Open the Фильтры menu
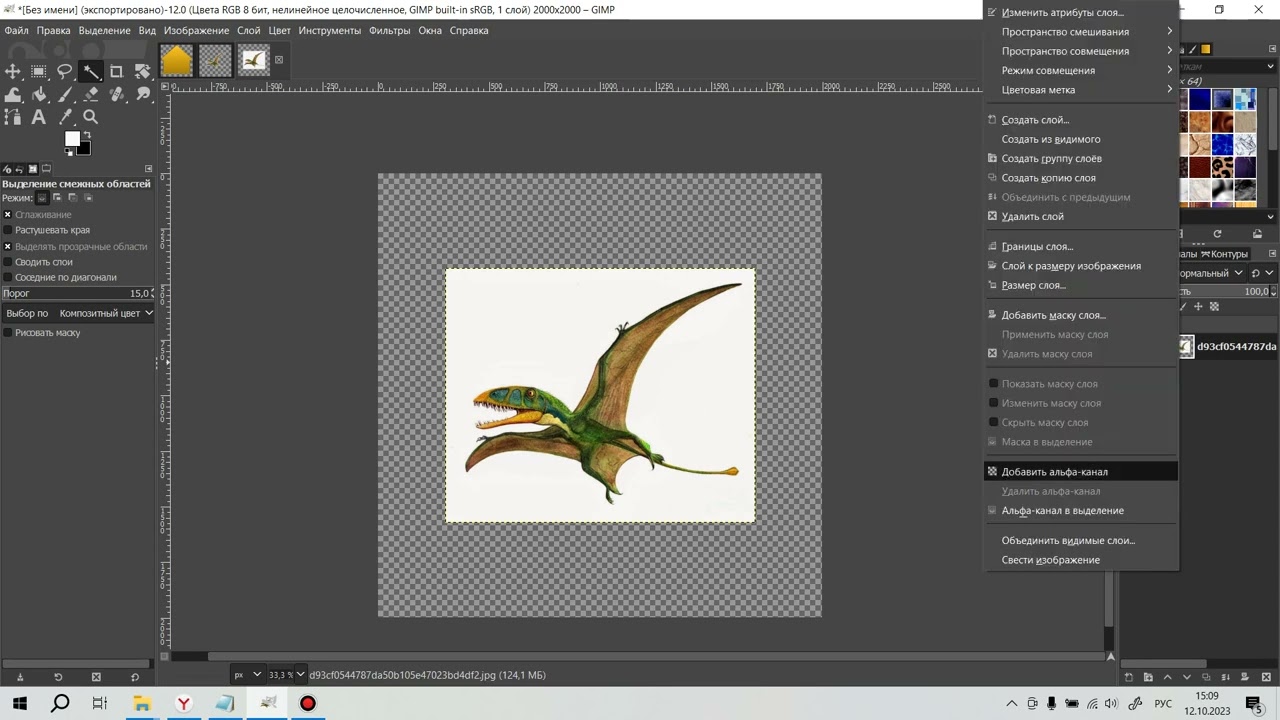 (389, 31)
